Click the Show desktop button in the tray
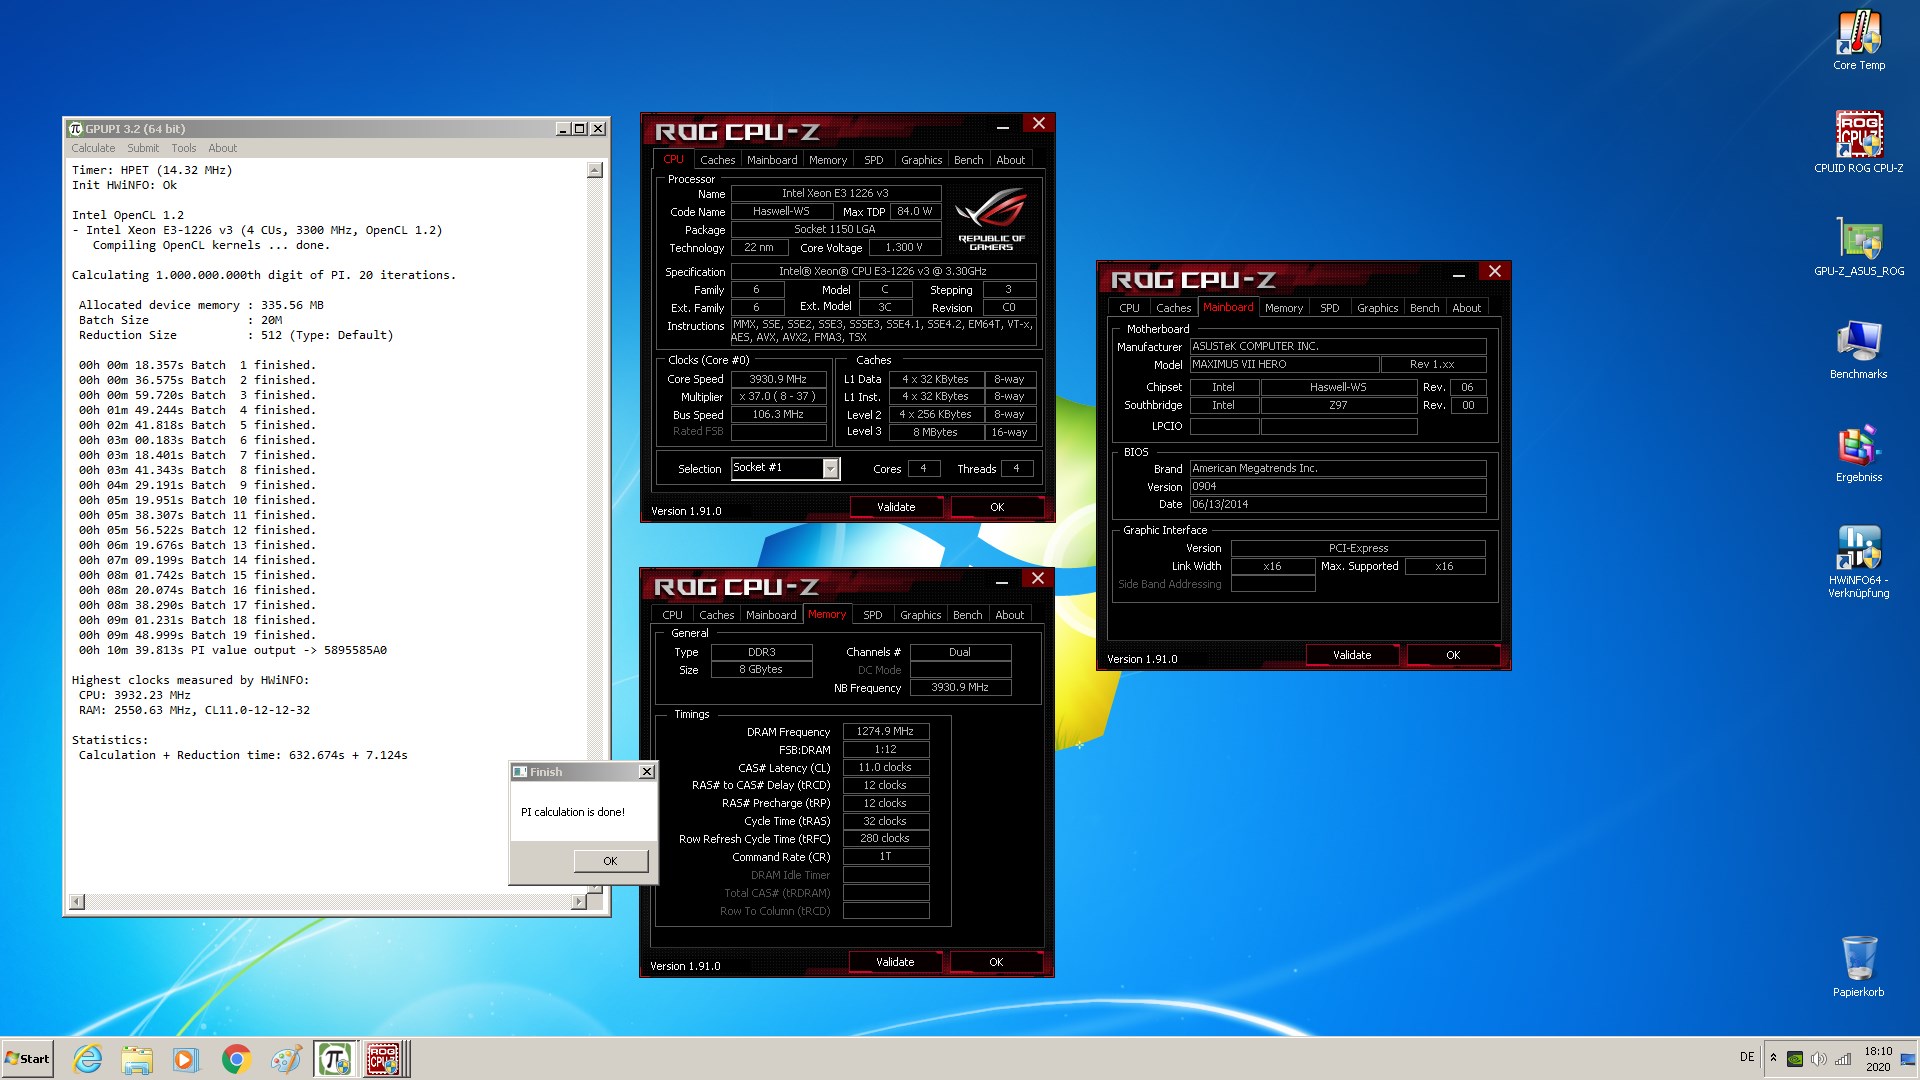The width and height of the screenshot is (1920, 1080). (x=1910, y=1059)
